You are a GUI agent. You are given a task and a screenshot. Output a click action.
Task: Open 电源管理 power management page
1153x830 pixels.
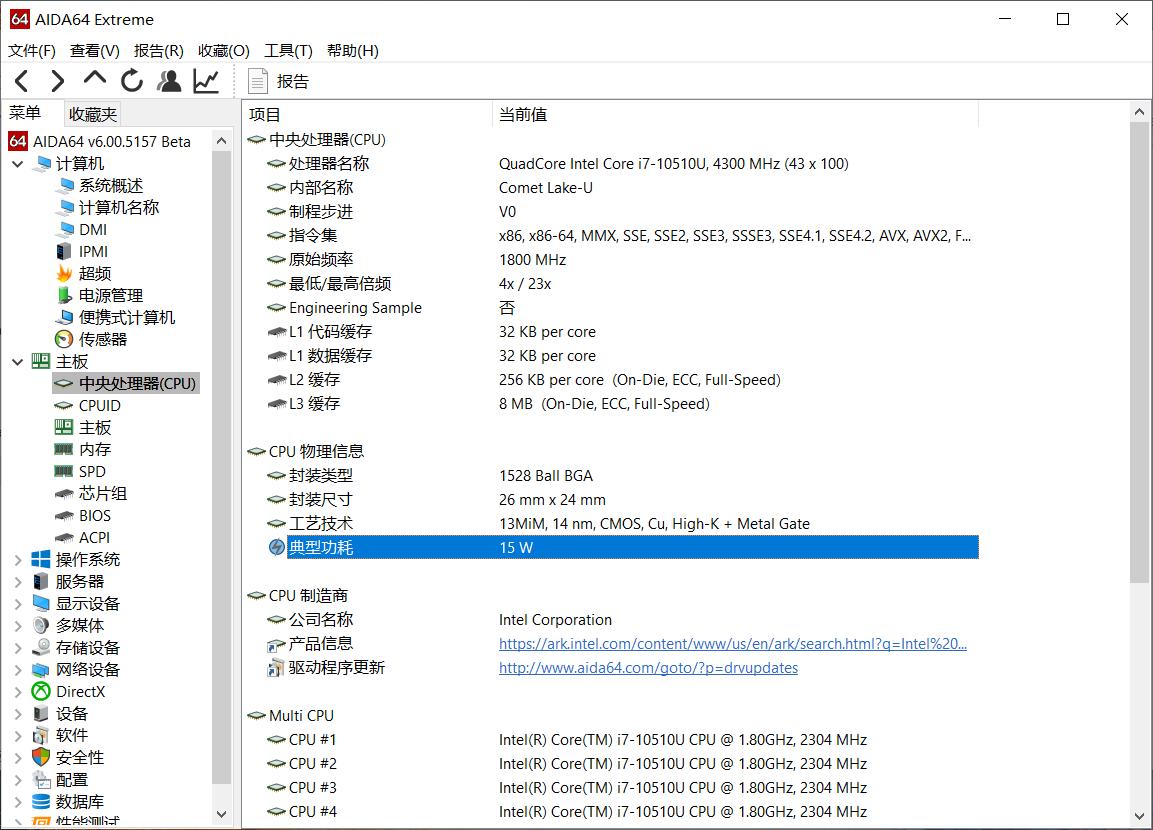pyautogui.click(x=110, y=295)
